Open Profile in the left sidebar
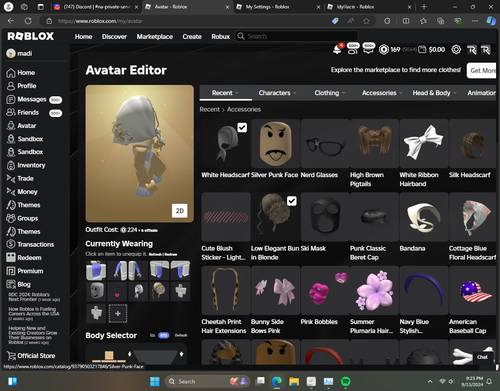The width and height of the screenshot is (500, 391). [22, 86]
